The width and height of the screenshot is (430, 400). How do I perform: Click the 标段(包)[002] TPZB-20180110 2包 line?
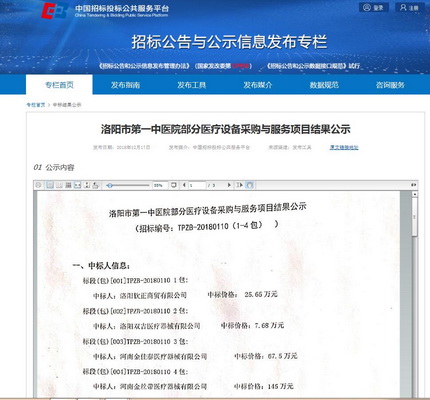coord(135,311)
